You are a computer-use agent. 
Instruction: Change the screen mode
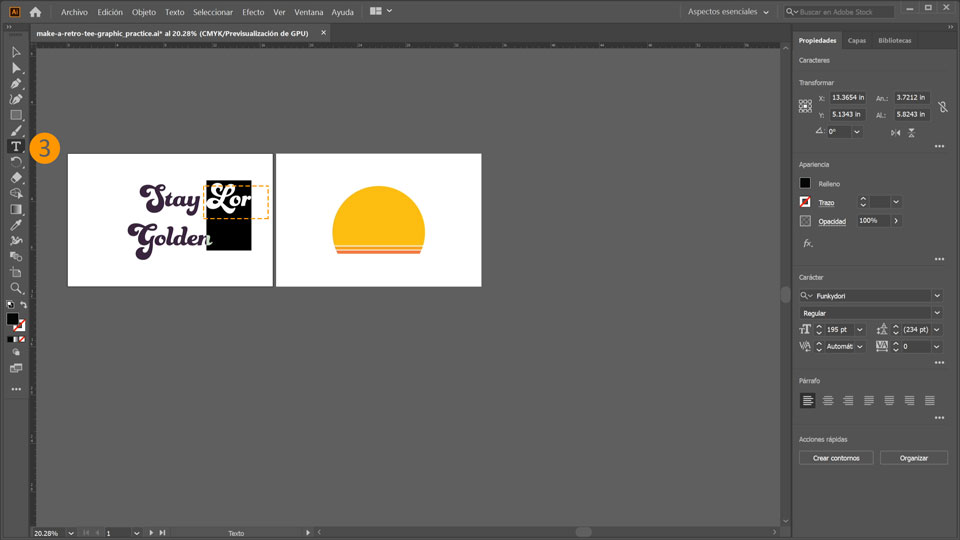point(16,368)
